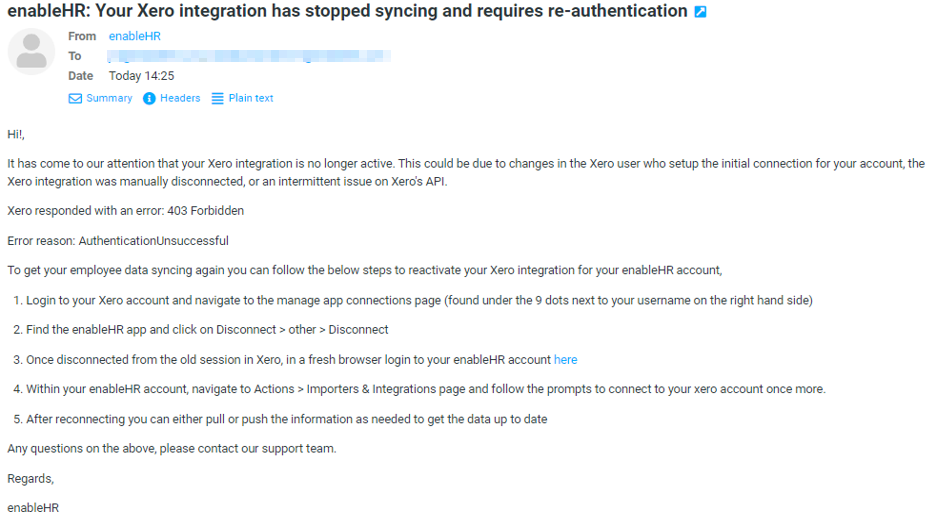Screen dimensions: 952x520
Task: Follow the "here" login link
Action: [x=565, y=360]
